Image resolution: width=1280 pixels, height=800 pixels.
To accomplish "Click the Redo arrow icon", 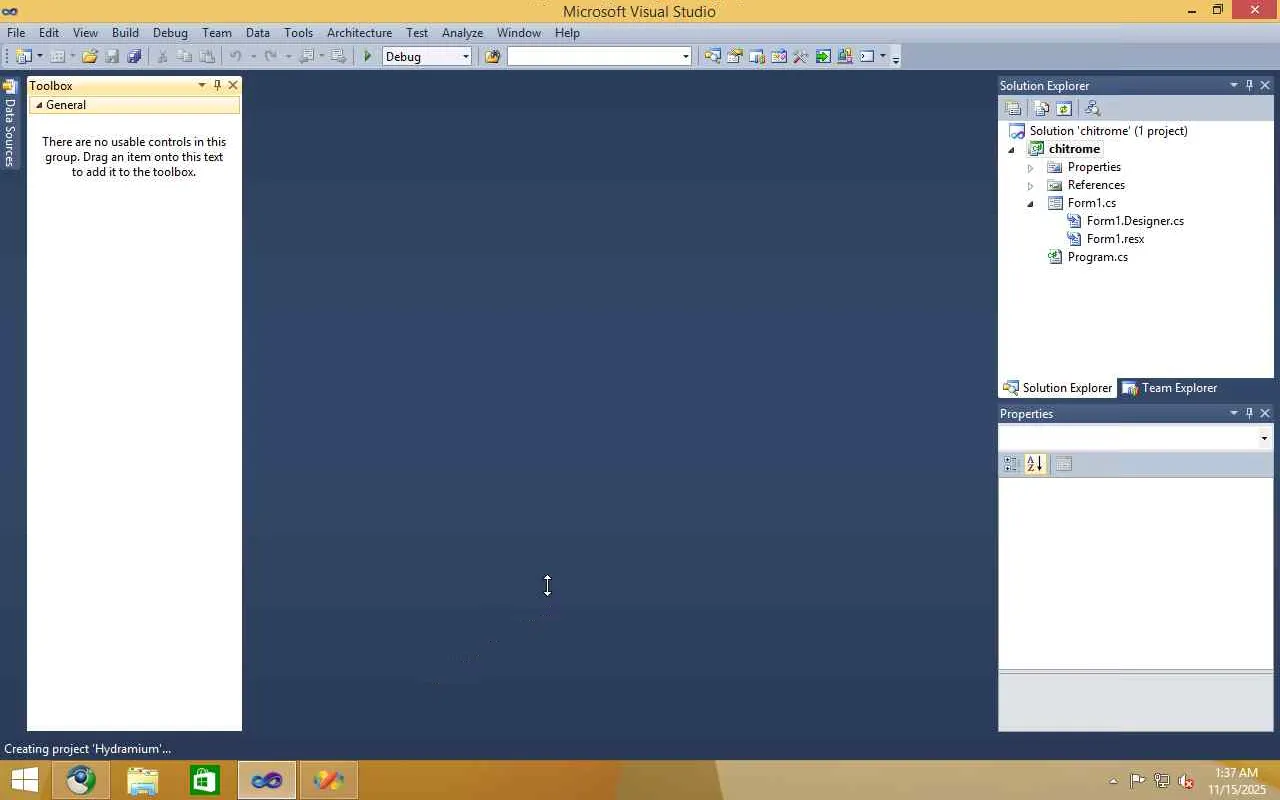I will coord(269,57).
